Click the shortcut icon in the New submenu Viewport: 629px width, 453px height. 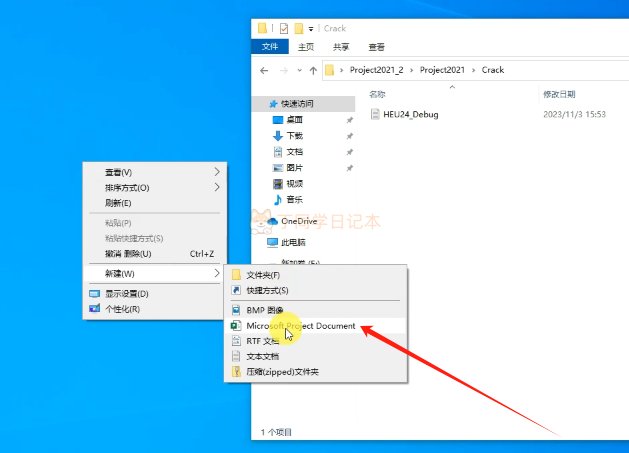(236, 290)
